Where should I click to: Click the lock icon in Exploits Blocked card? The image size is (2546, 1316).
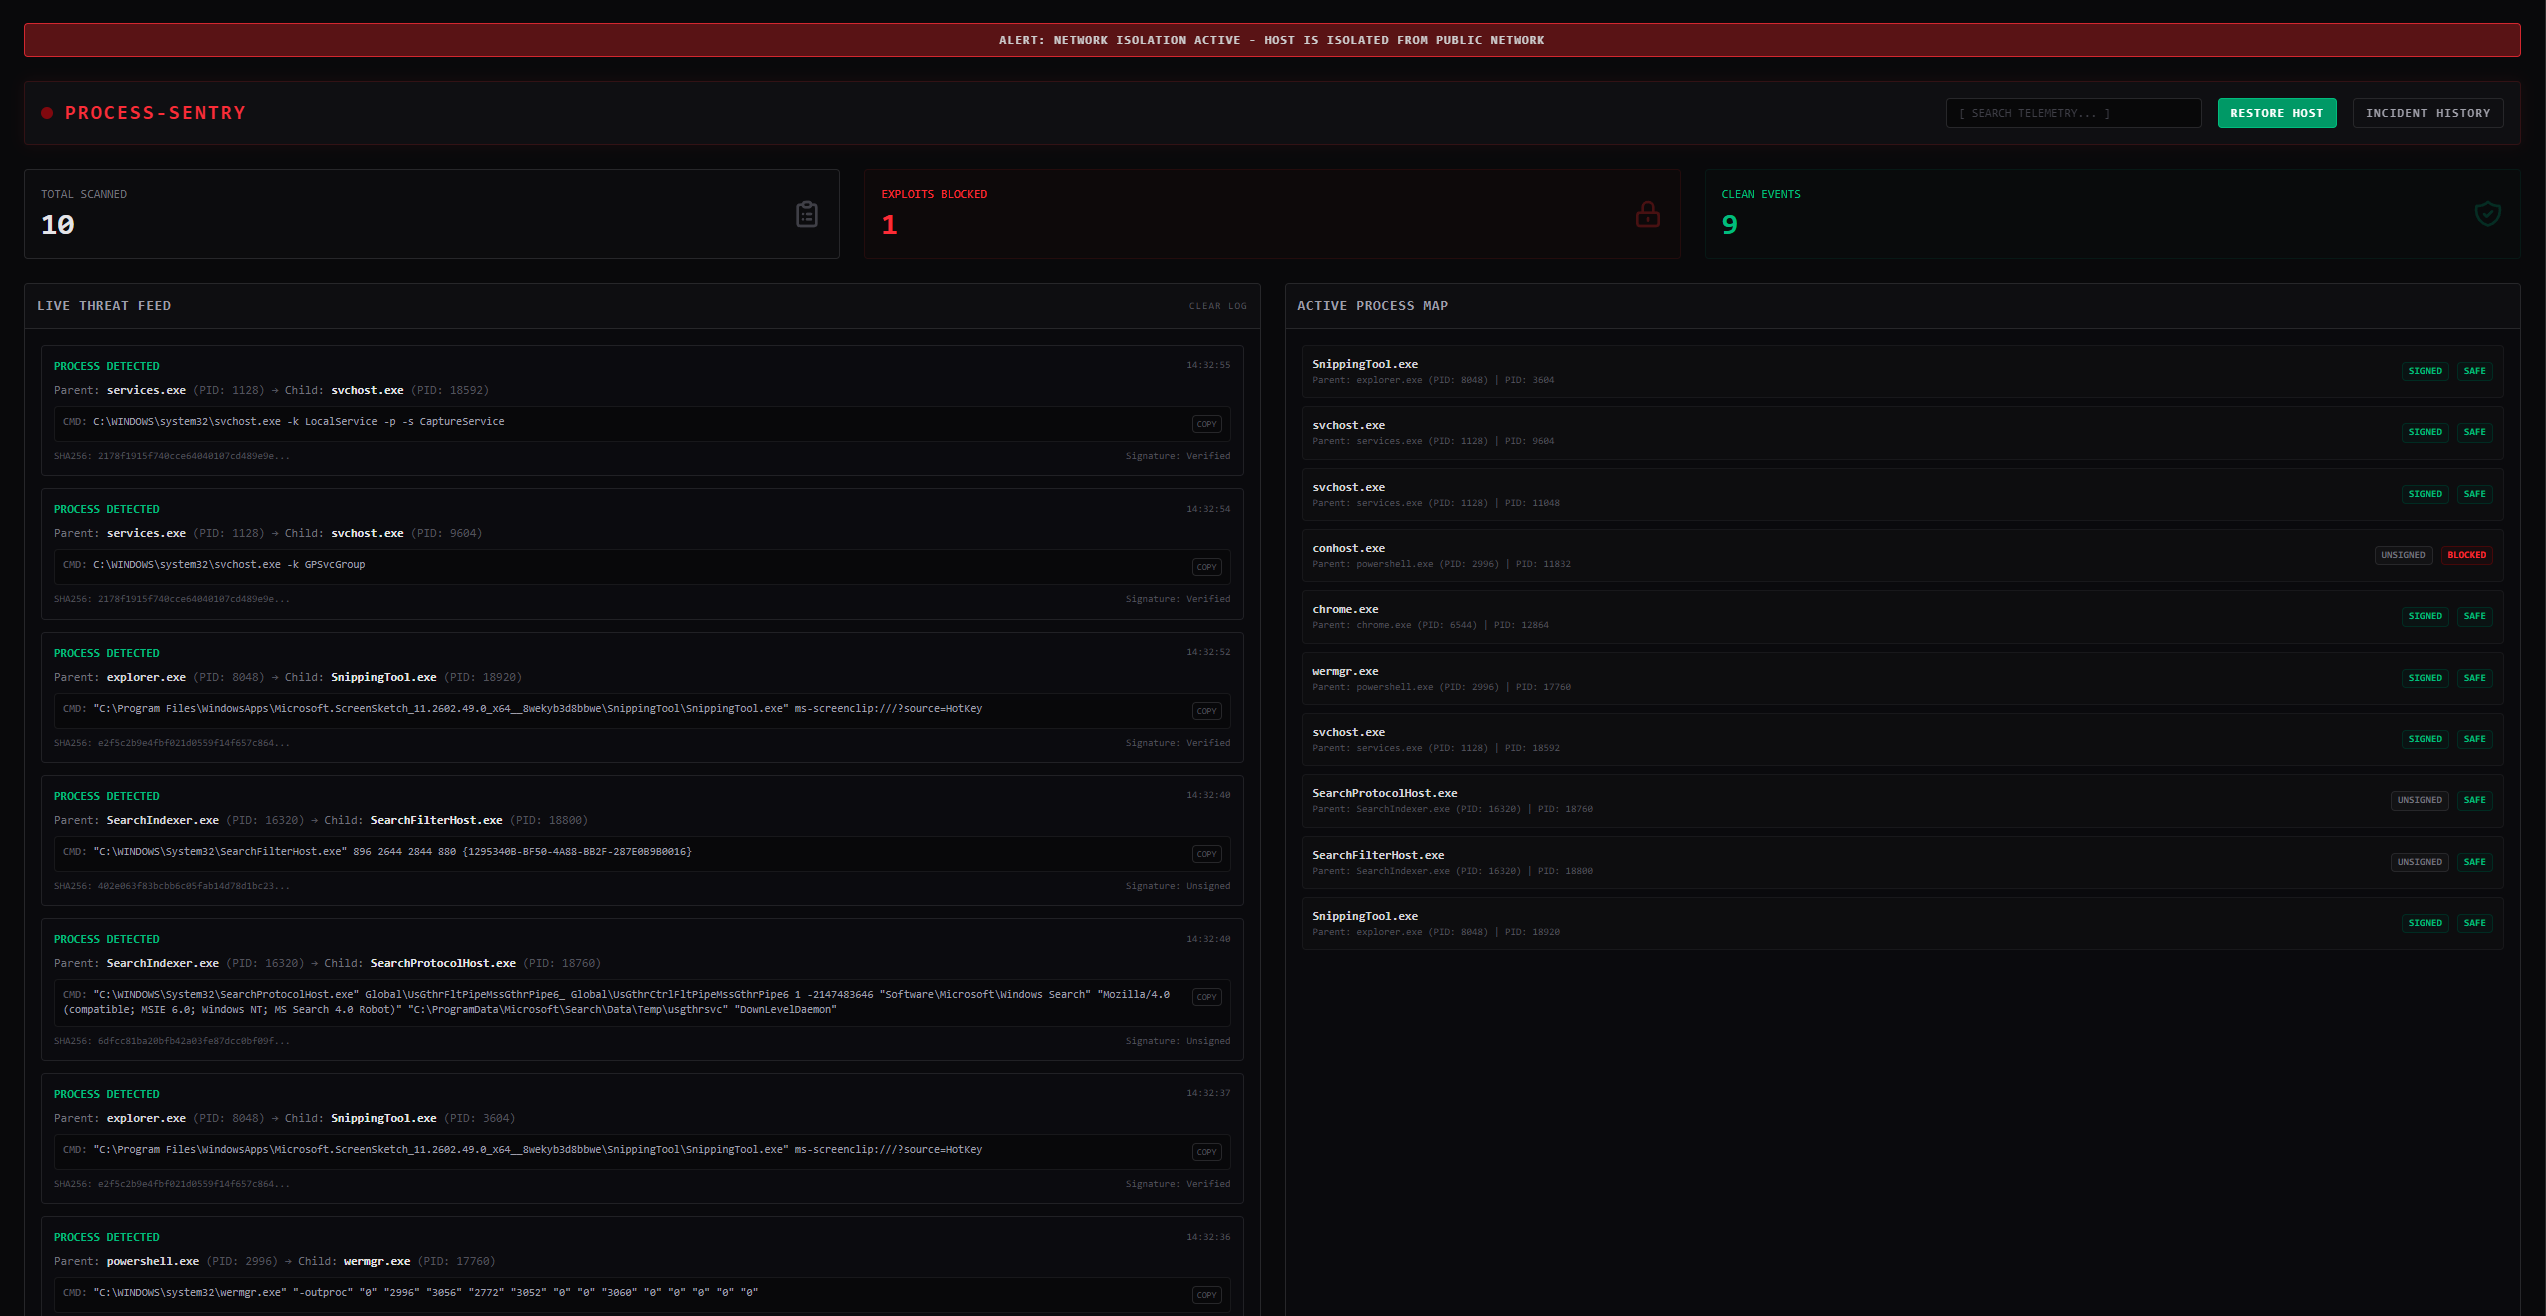1647,214
